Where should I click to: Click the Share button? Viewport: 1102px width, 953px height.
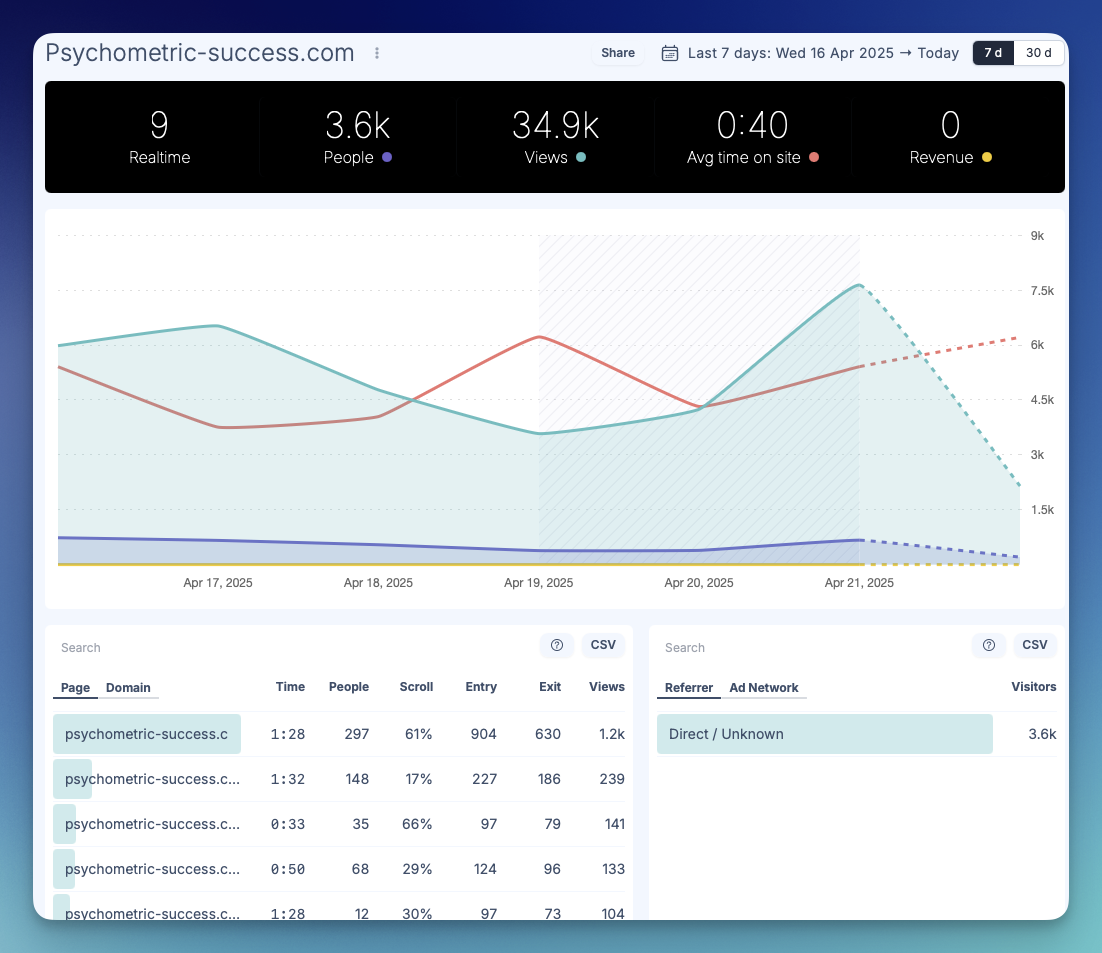click(617, 53)
